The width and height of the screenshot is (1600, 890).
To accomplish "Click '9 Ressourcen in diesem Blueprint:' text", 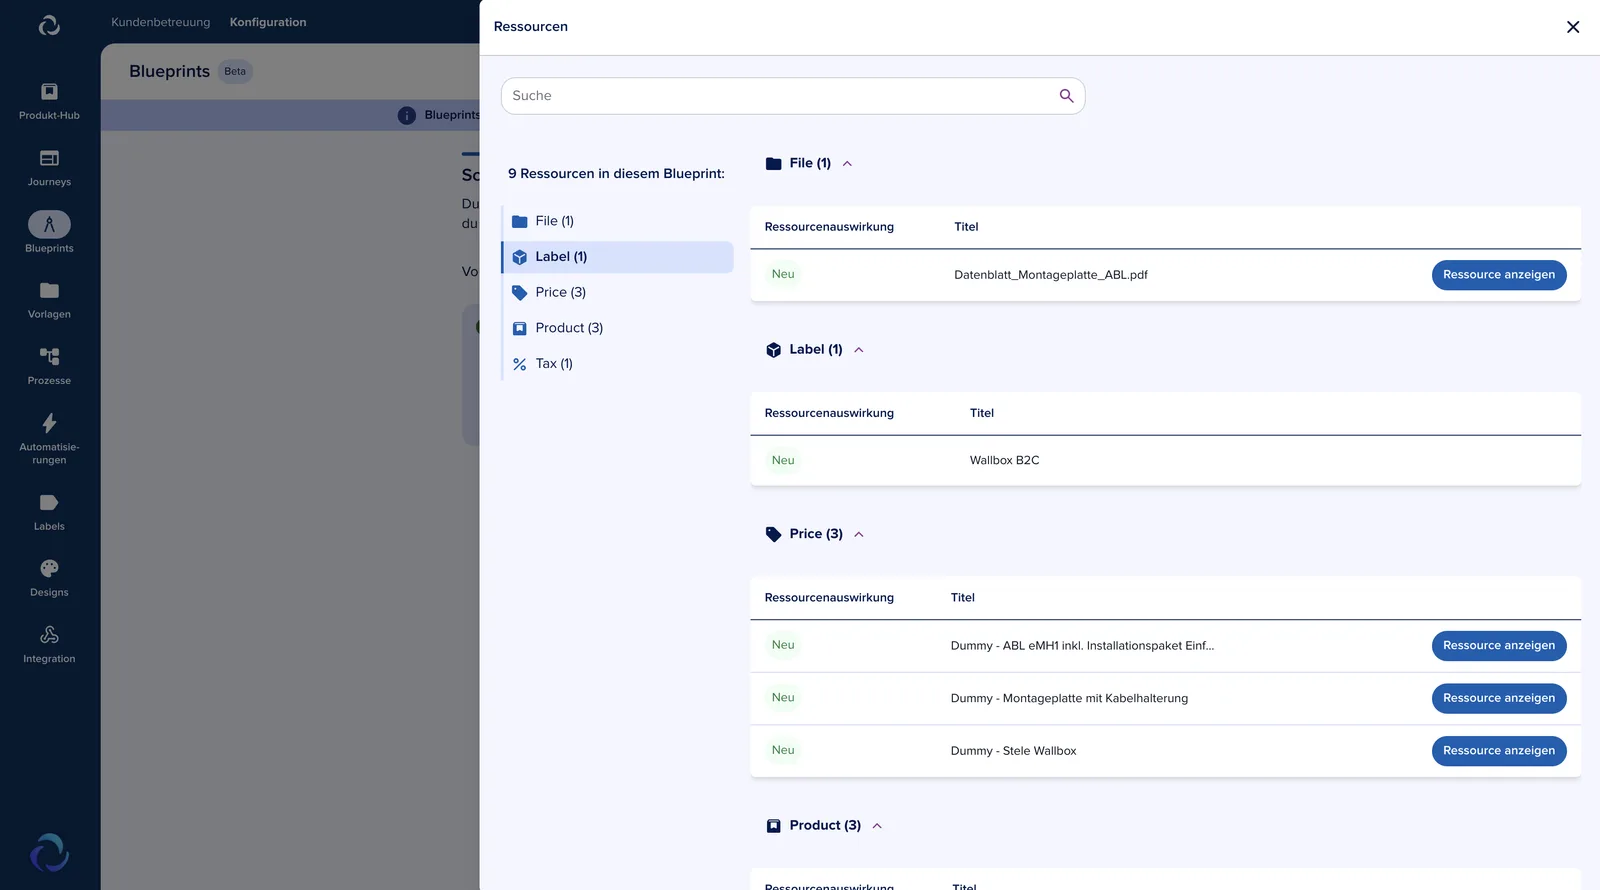I will click(616, 174).
